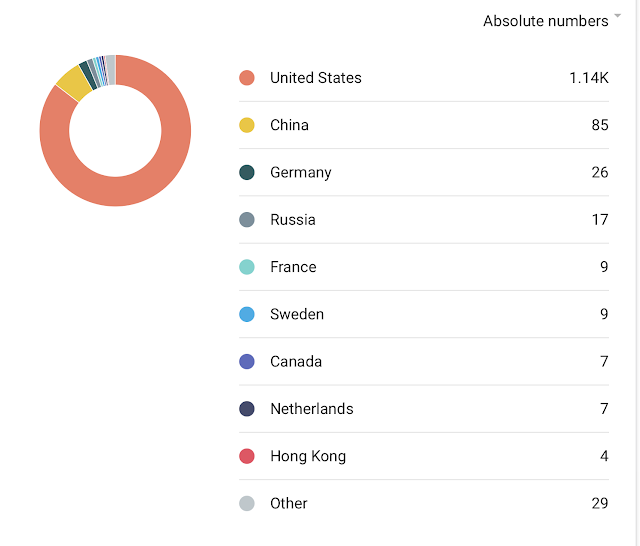Select the Hong Kong legend label
Viewport: 640px width, 546px height.
pyautogui.click(x=308, y=456)
